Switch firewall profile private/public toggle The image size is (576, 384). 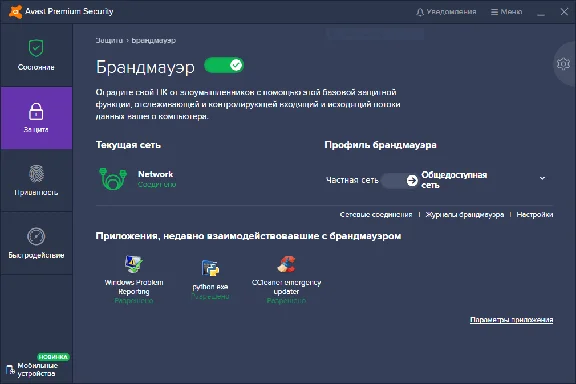click(x=400, y=180)
